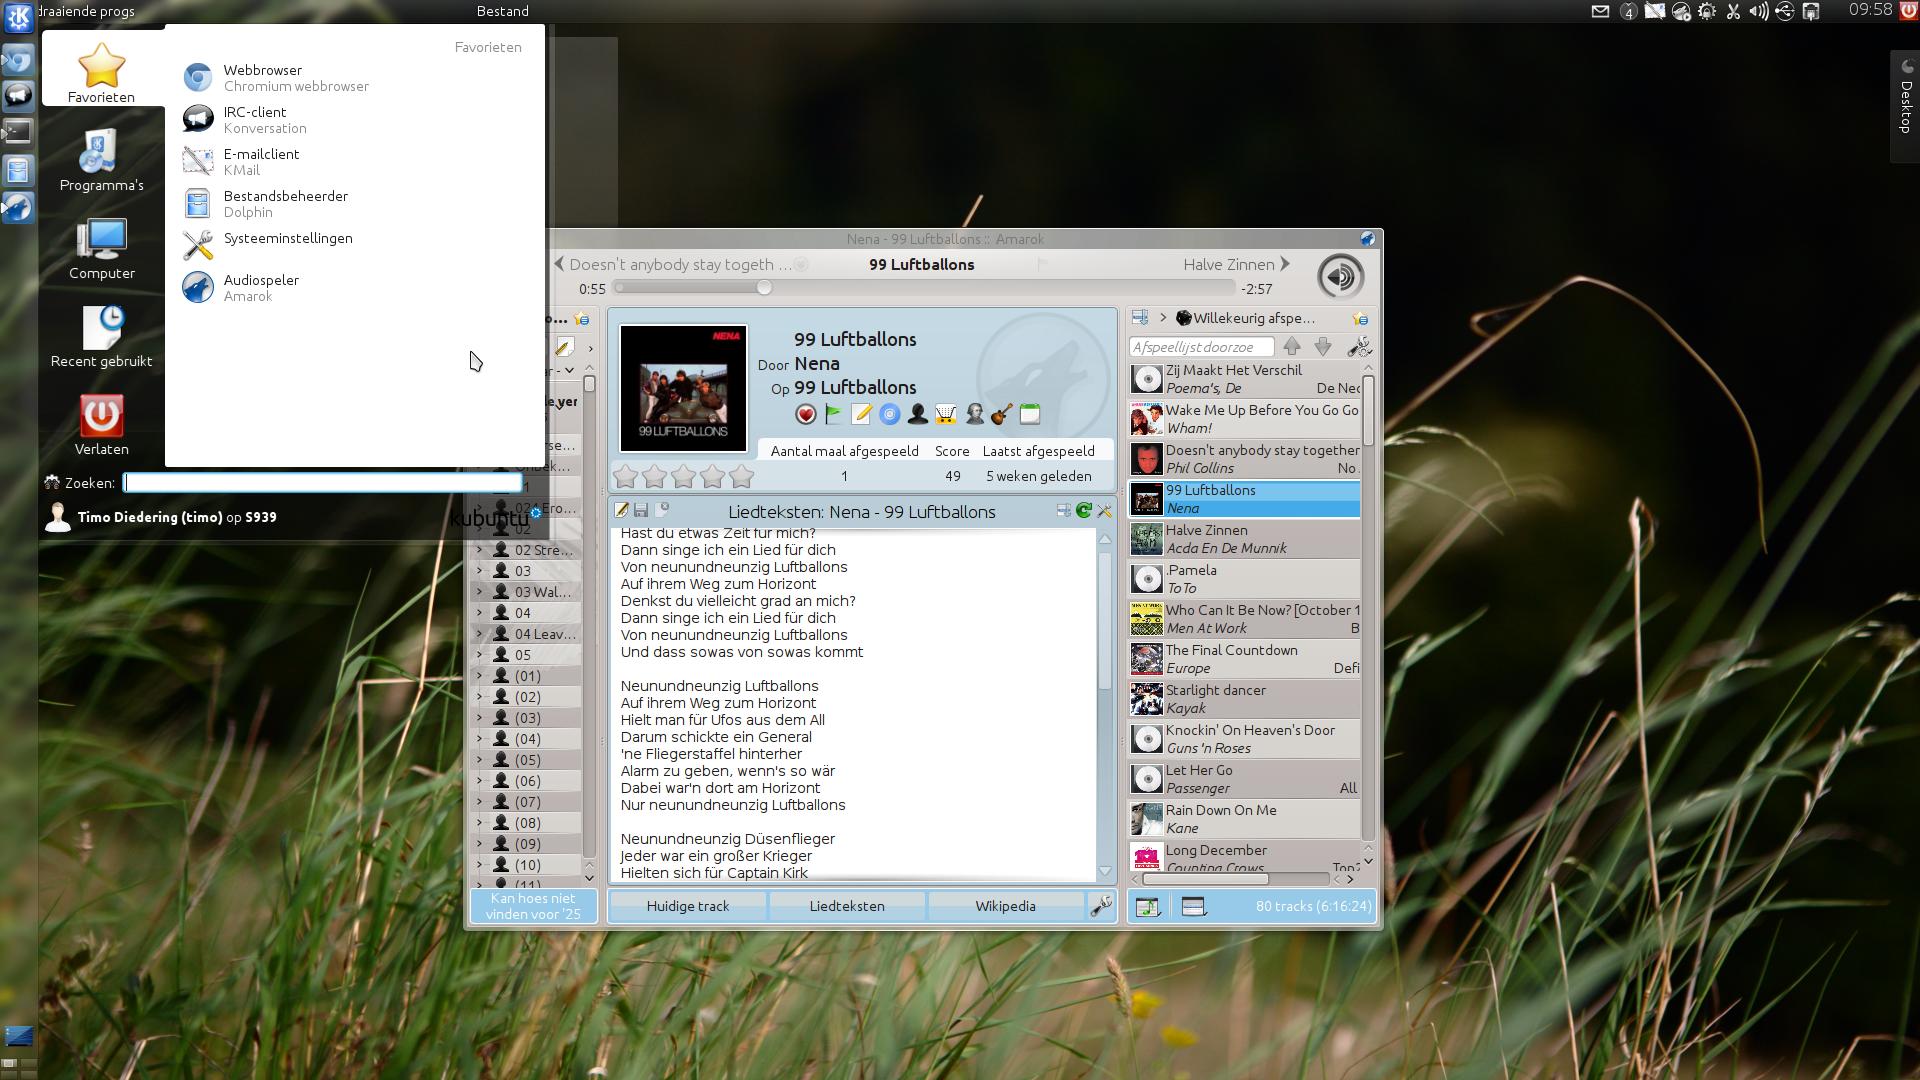Image resolution: width=1920 pixels, height=1080 pixels.
Task: Expand the (05) tree item
Action: coord(479,759)
